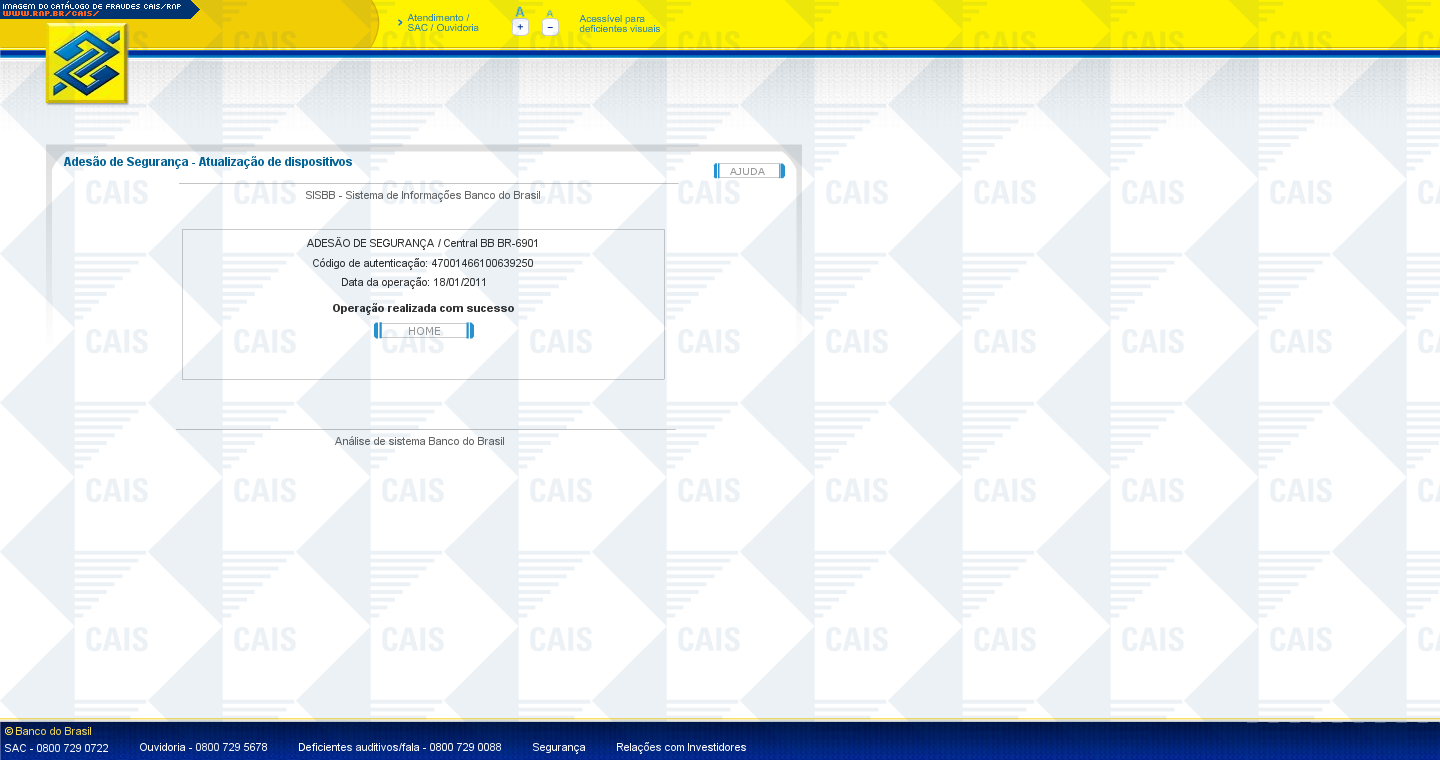
Task: Open the Segurança footer link
Action: [x=558, y=747]
